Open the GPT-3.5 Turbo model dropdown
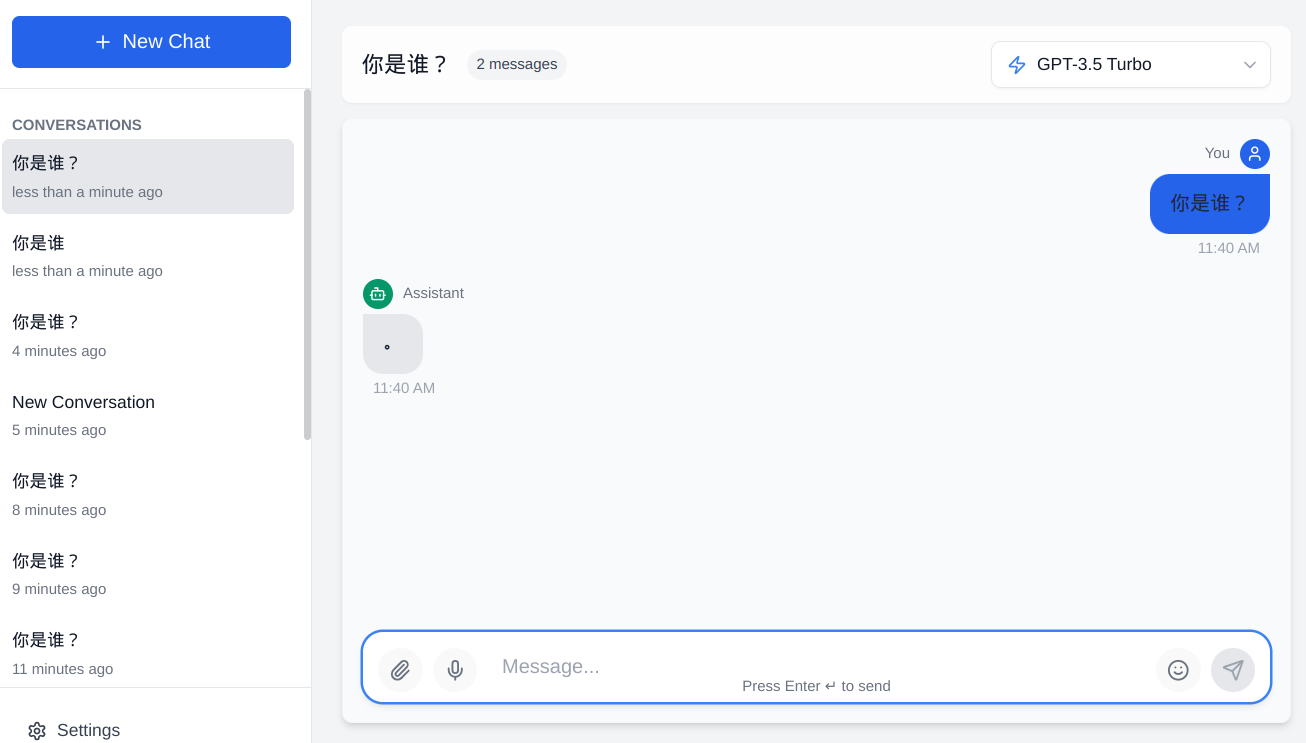Screen dimensions: 1306x743 (1130, 65)
